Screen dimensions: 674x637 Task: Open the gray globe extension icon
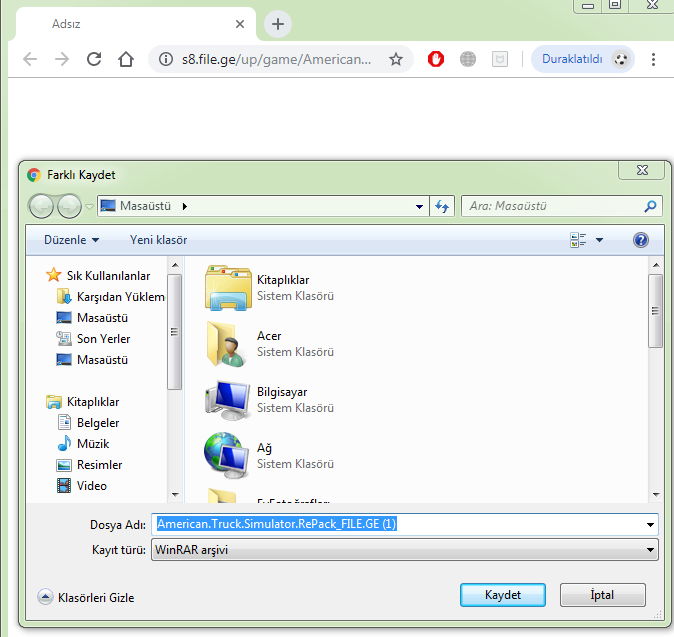pyautogui.click(x=468, y=59)
